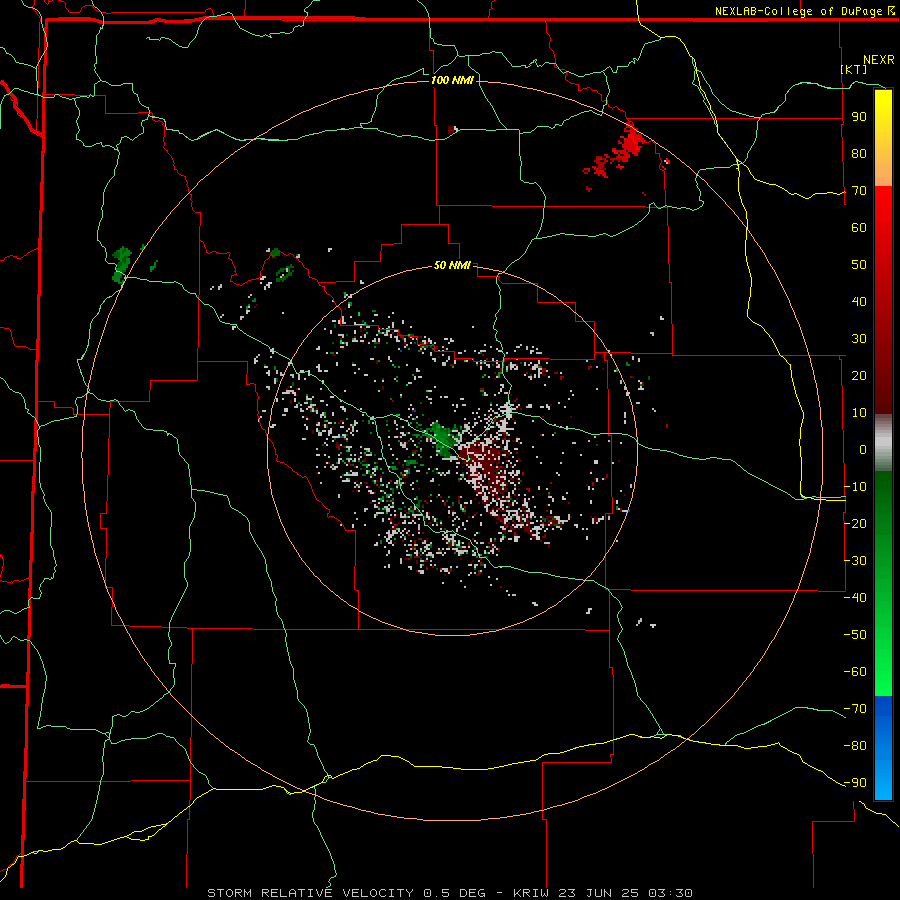
Task: Click the [KT] units label
Action: (854, 69)
